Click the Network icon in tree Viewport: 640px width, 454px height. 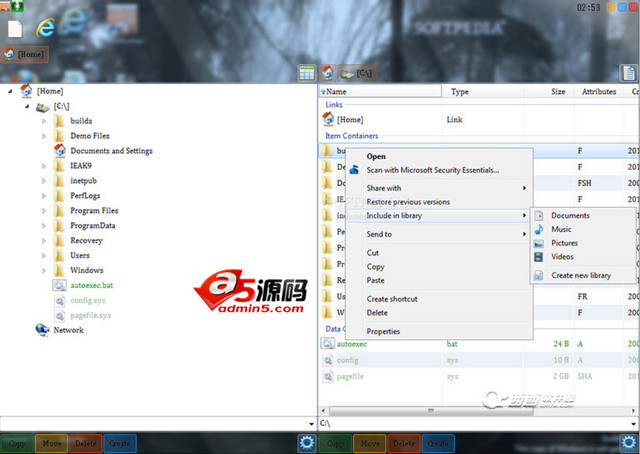click(x=42, y=329)
